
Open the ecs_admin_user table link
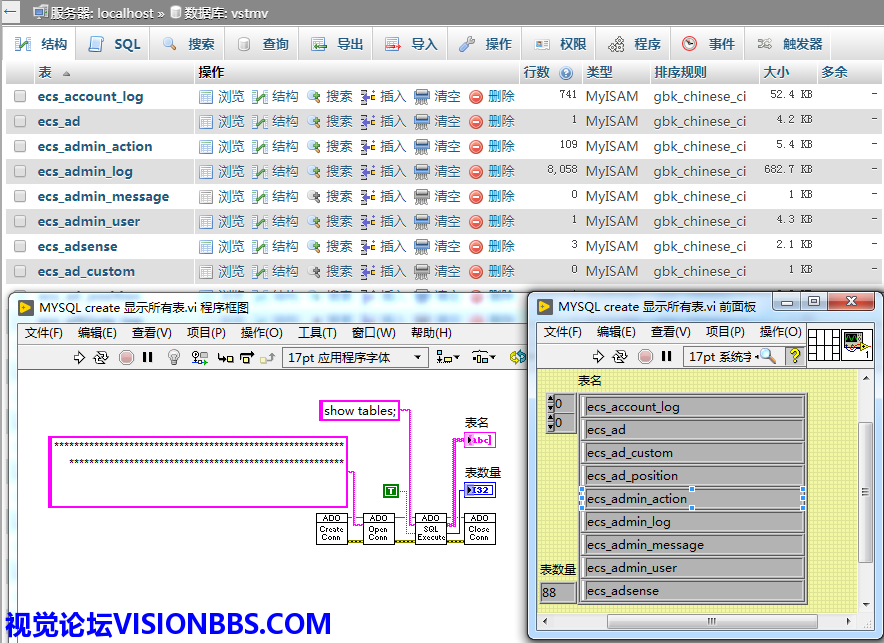click(x=89, y=221)
